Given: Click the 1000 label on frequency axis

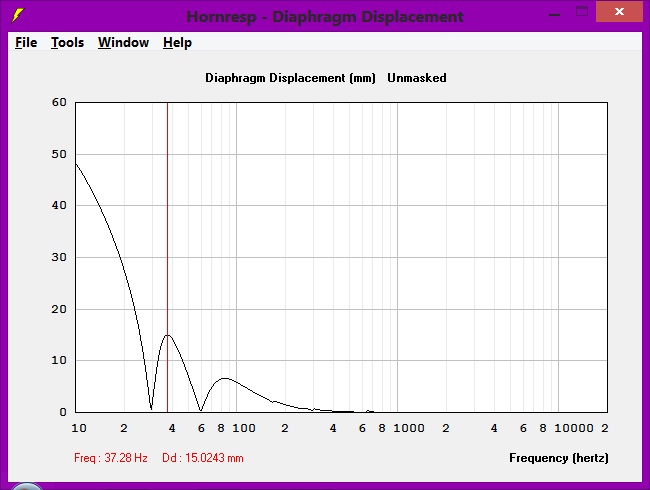Looking at the screenshot, I should 409,428.
